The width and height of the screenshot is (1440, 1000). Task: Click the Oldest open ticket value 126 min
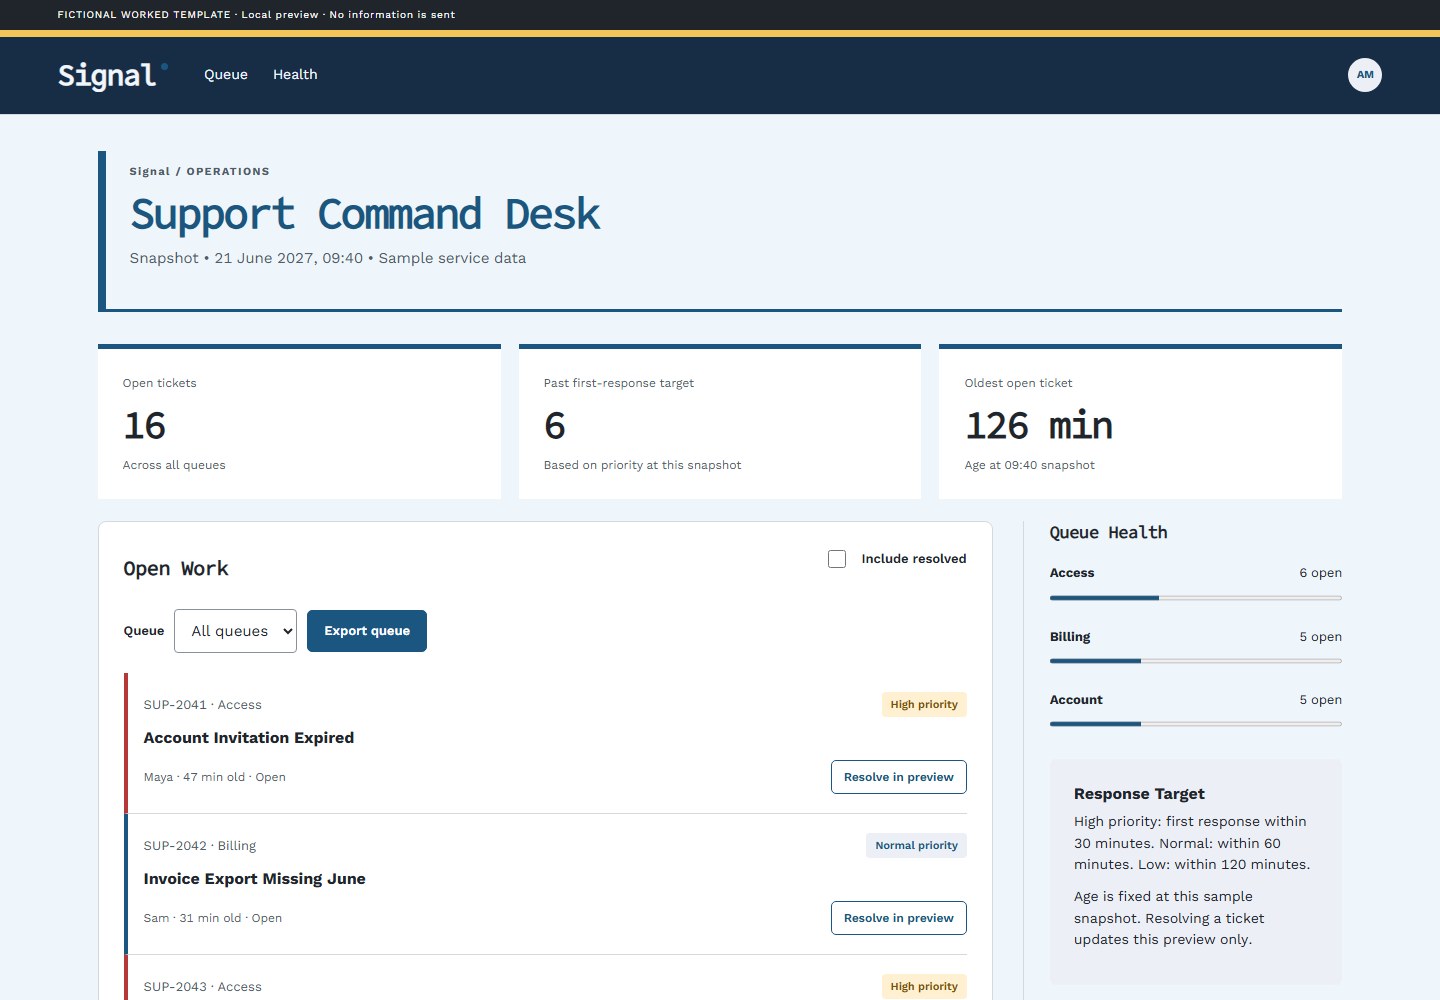point(1039,426)
